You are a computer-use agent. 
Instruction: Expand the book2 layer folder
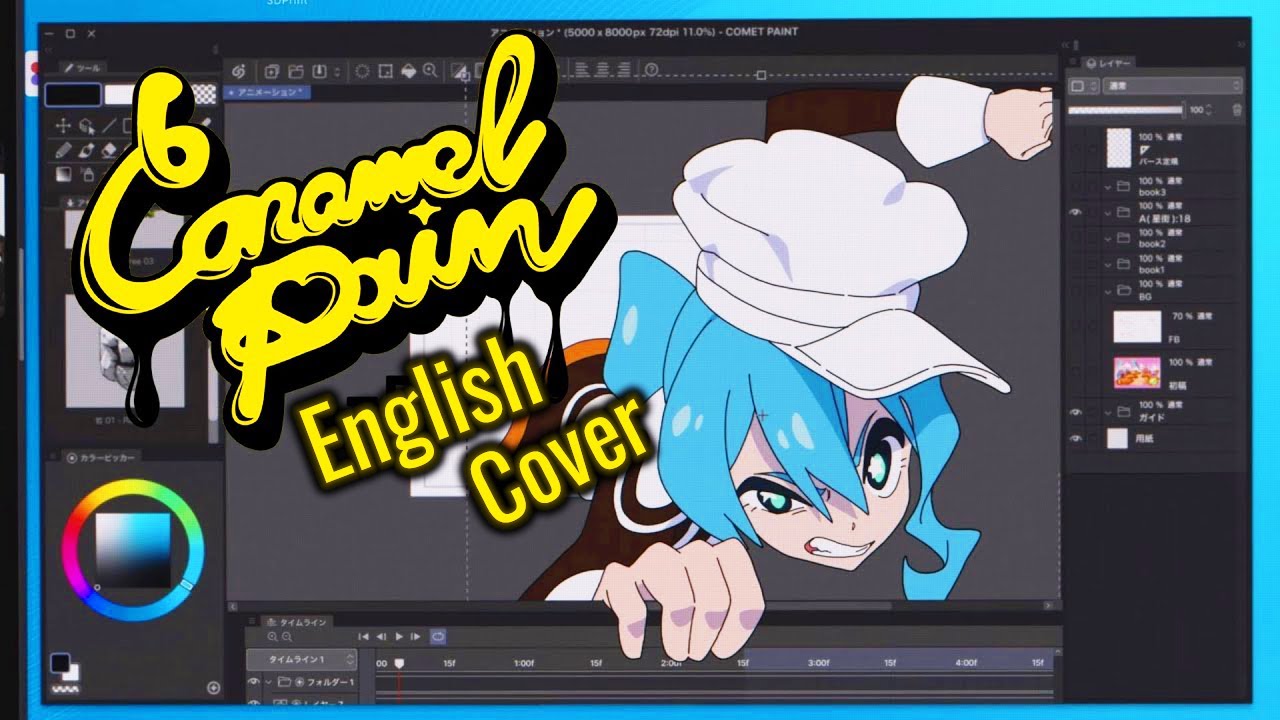1108,239
